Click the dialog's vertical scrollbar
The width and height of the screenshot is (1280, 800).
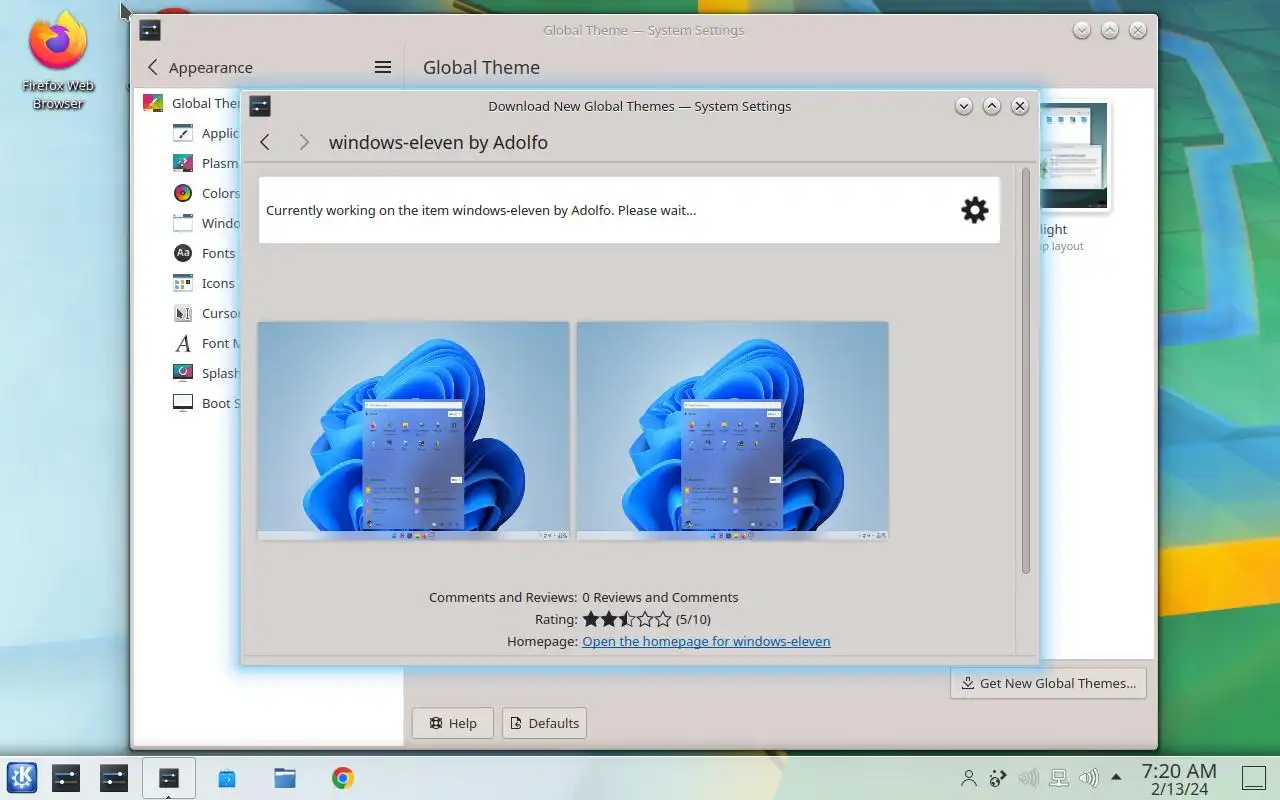point(1025,371)
